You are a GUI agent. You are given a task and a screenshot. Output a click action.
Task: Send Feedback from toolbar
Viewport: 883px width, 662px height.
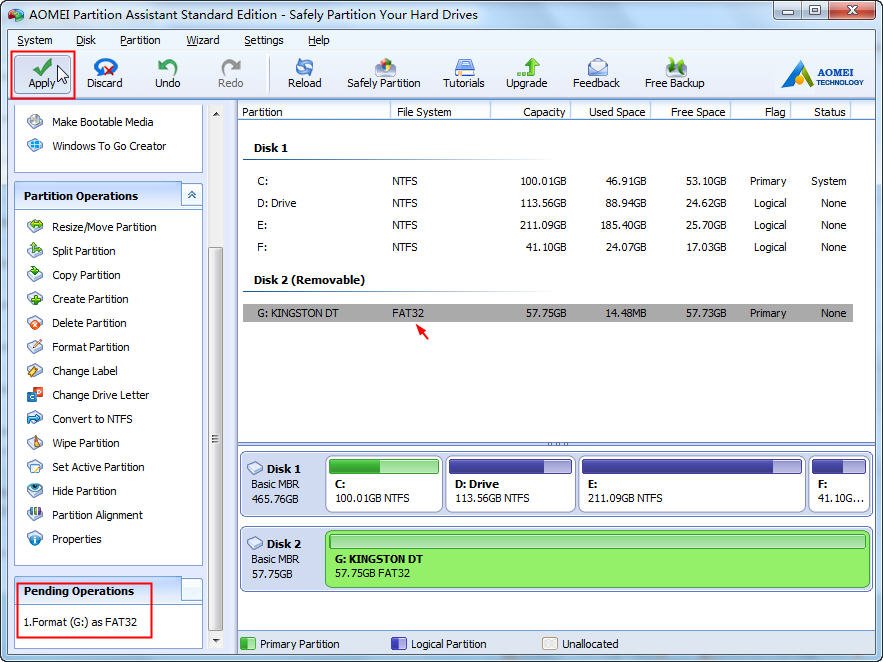tap(596, 74)
